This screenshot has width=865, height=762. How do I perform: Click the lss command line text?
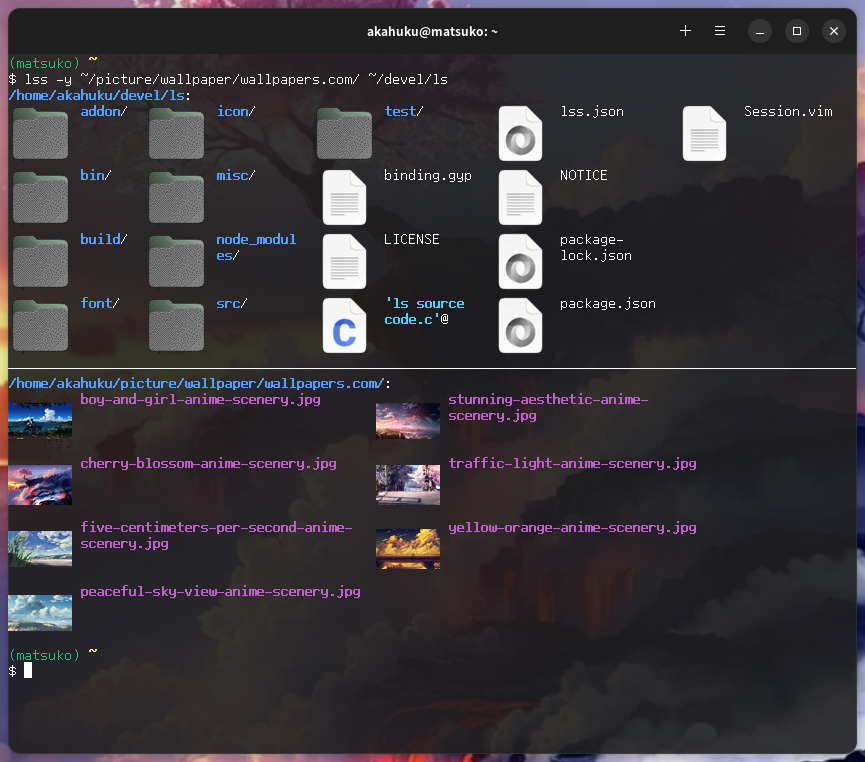click(236, 79)
